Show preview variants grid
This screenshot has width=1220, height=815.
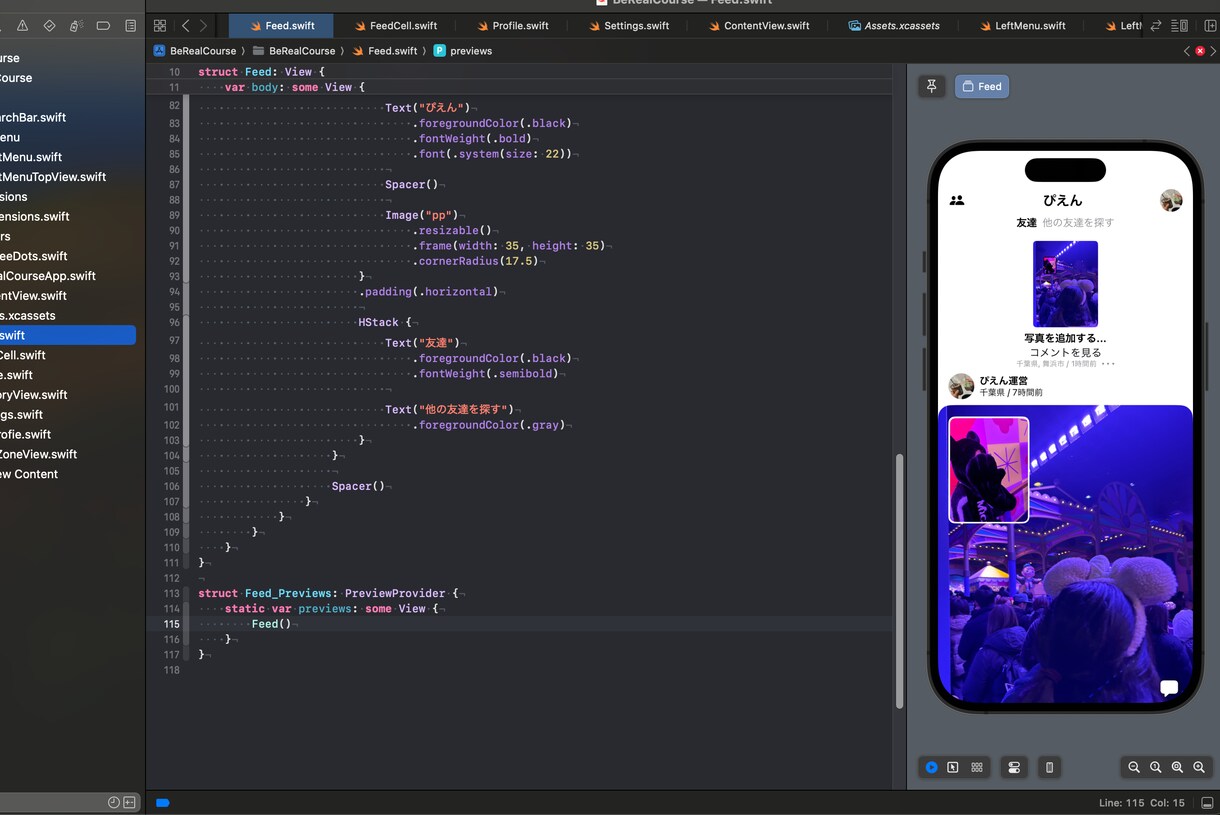pyautogui.click(x=977, y=767)
